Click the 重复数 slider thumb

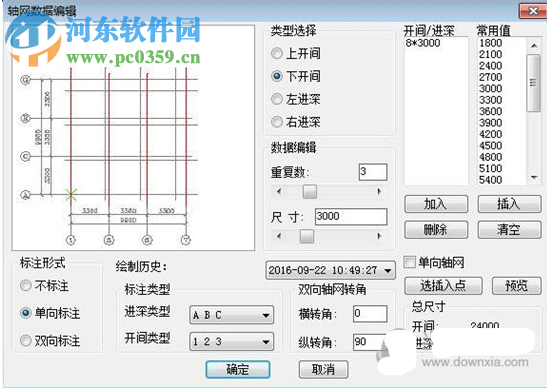click(309, 191)
